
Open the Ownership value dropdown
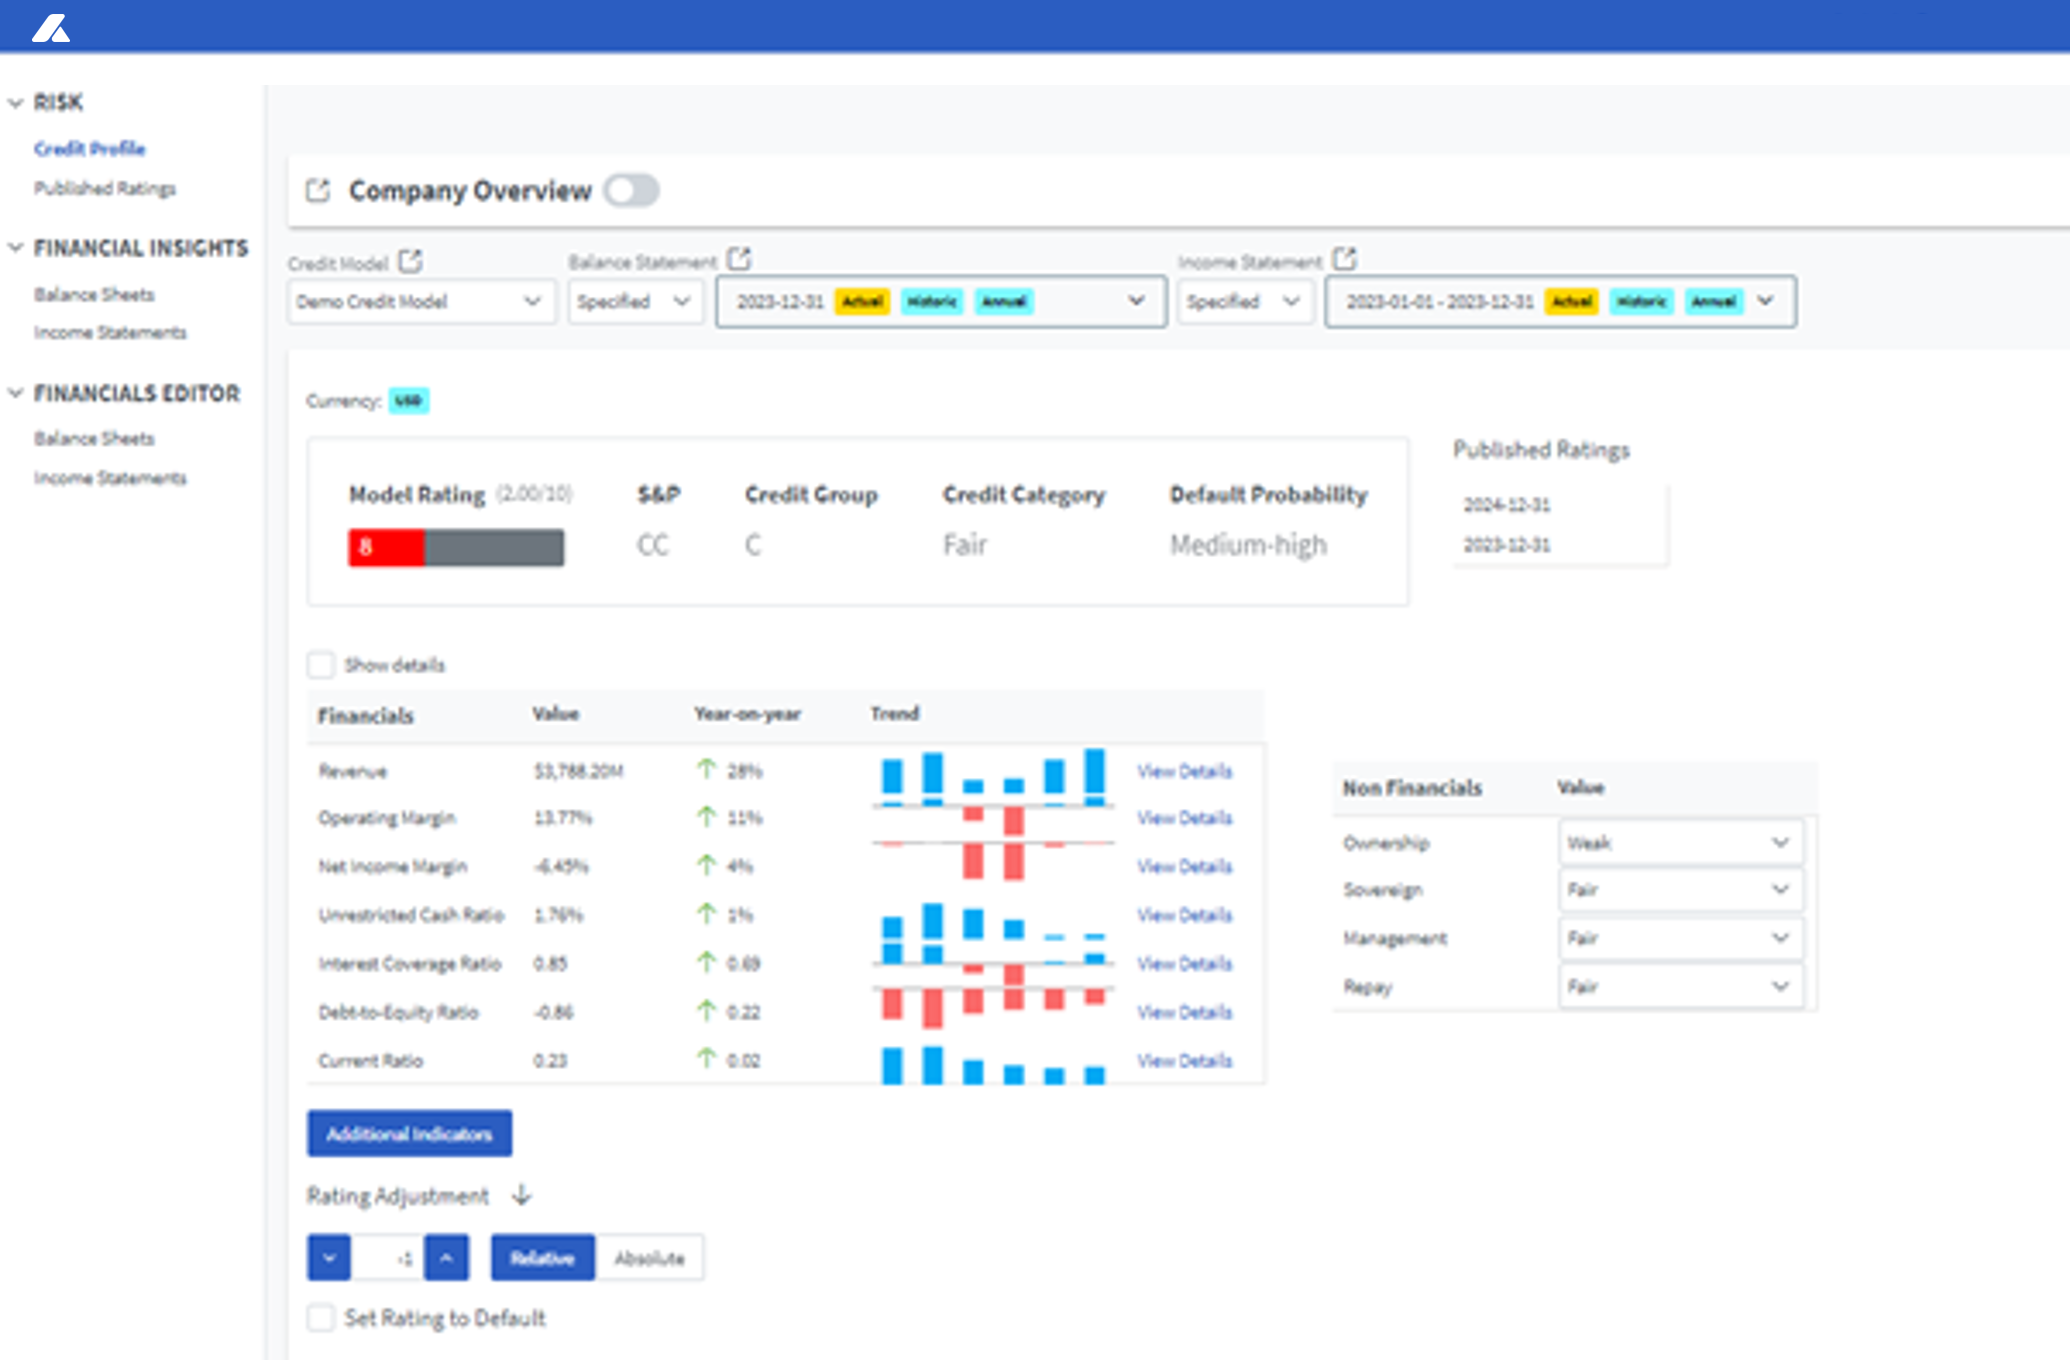tap(1680, 842)
